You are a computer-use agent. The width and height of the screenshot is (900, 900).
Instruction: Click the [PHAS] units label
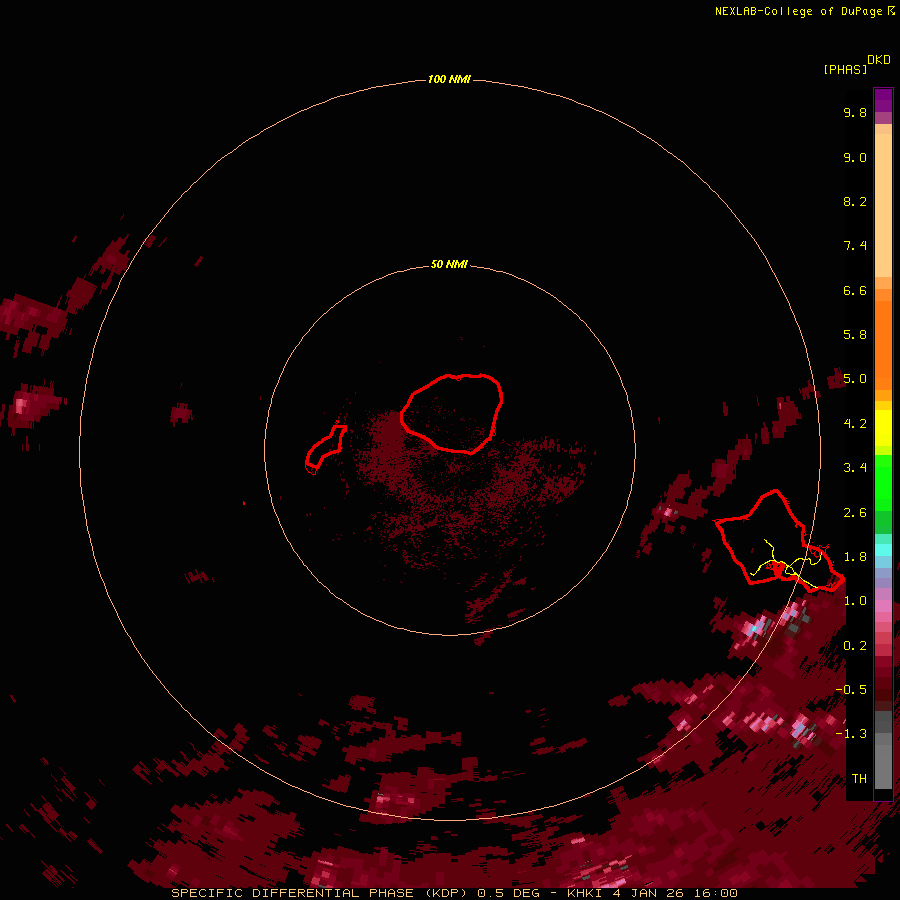click(x=845, y=69)
